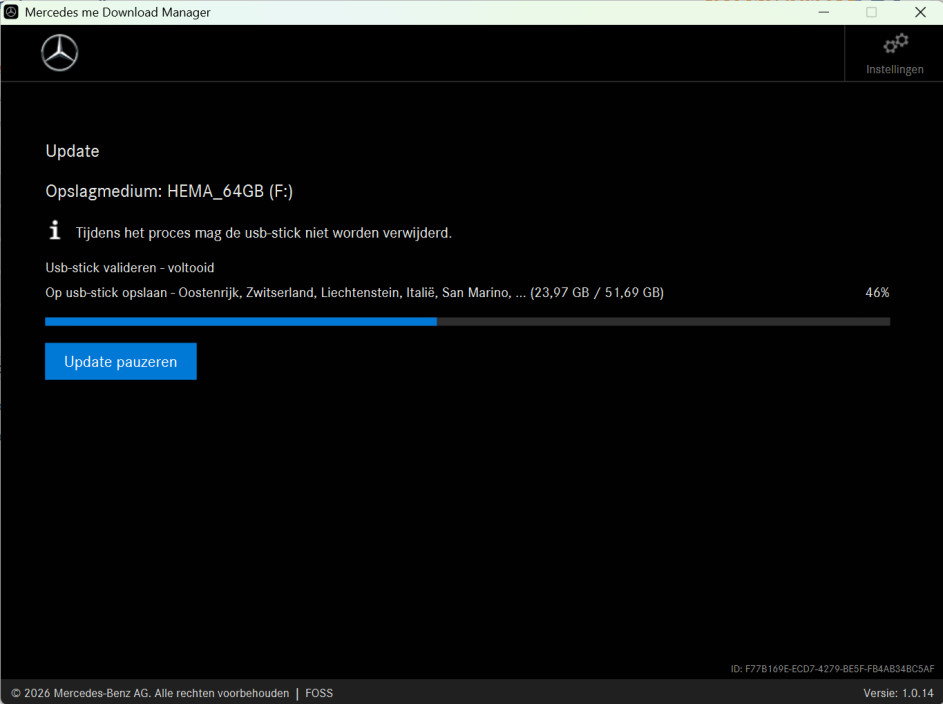Open Instellingen gear icon
This screenshot has width=943, height=704.
click(x=895, y=44)
